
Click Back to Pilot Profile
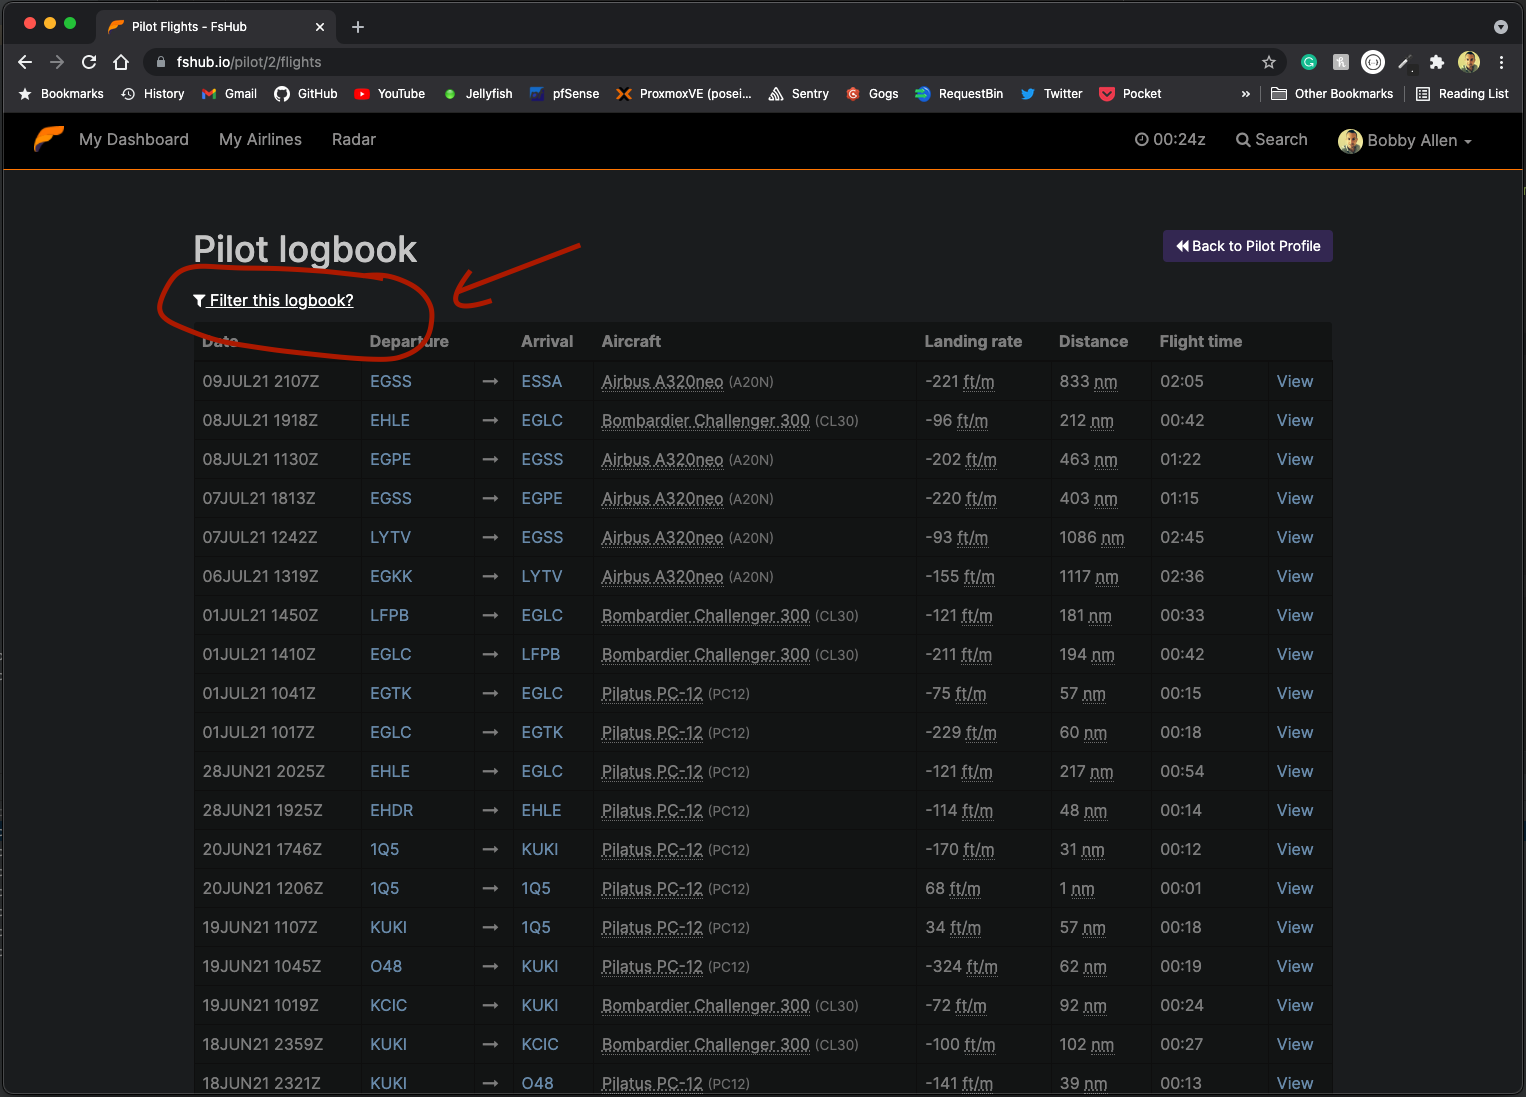point(1247,245)
